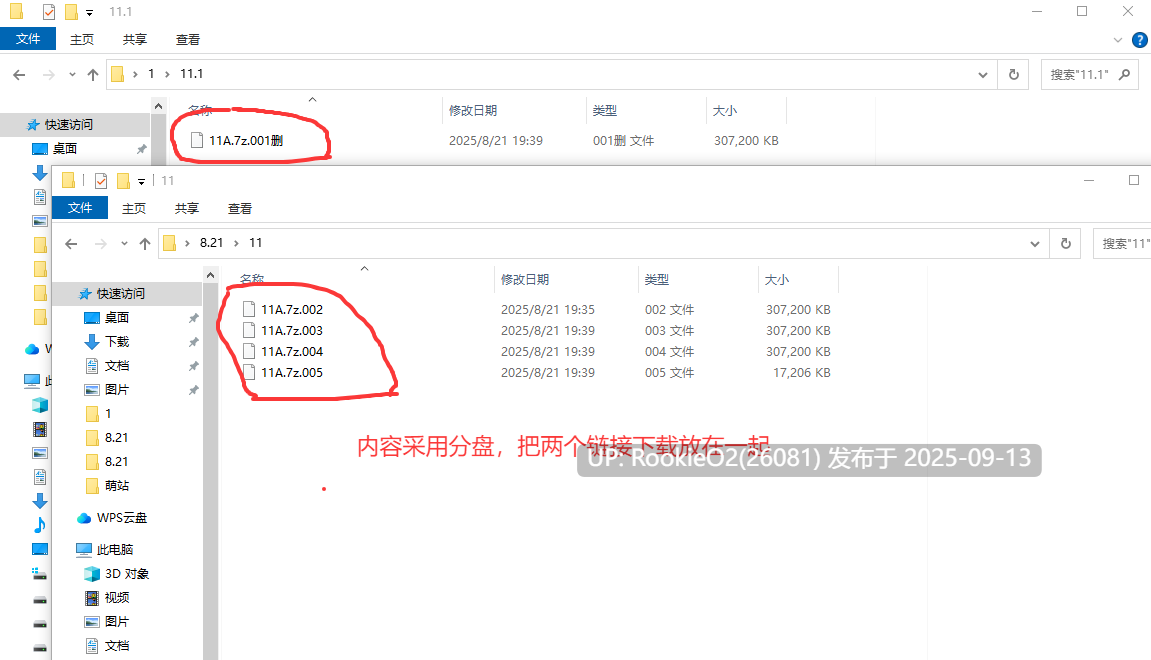1151x660 pixels.
Task: Click properties icon in the 11 title bar
Action: tap(101, 181)
